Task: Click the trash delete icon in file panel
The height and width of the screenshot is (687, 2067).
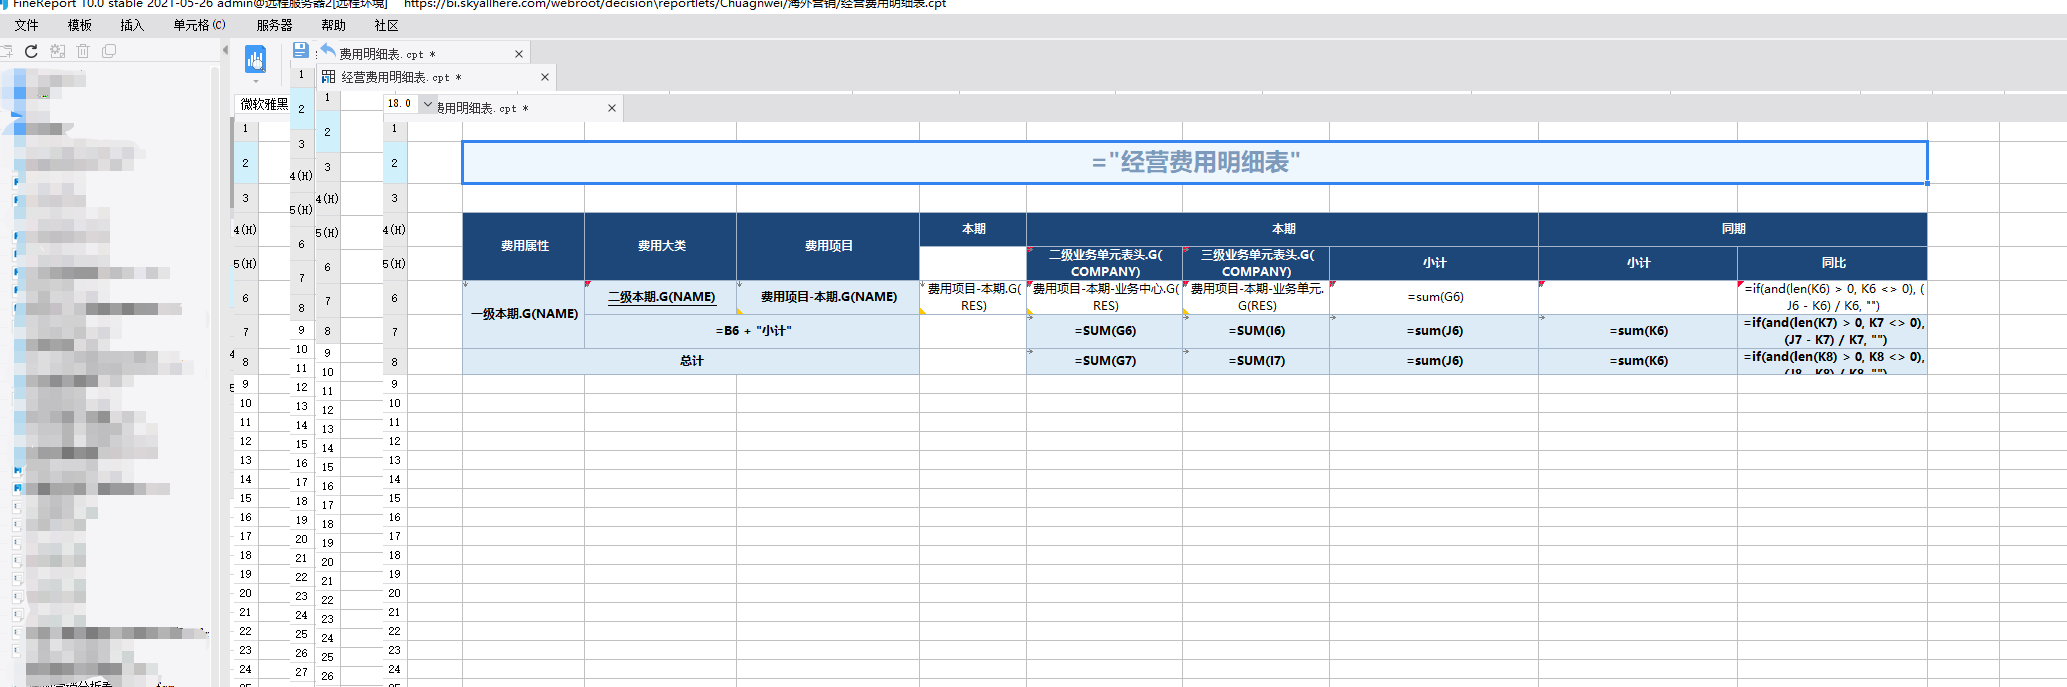Action: 83,51
